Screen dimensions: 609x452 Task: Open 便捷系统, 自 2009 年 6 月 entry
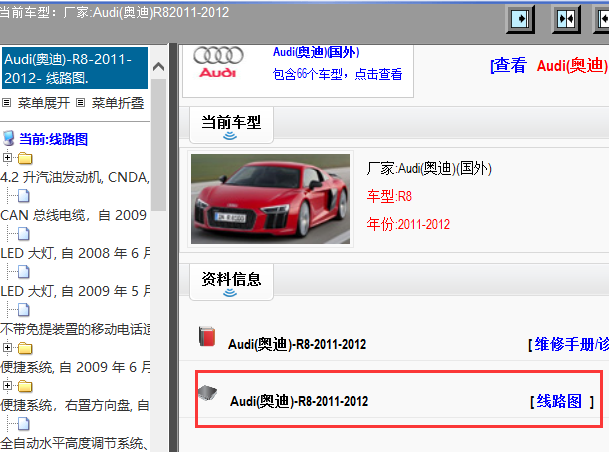pos(75,367)
